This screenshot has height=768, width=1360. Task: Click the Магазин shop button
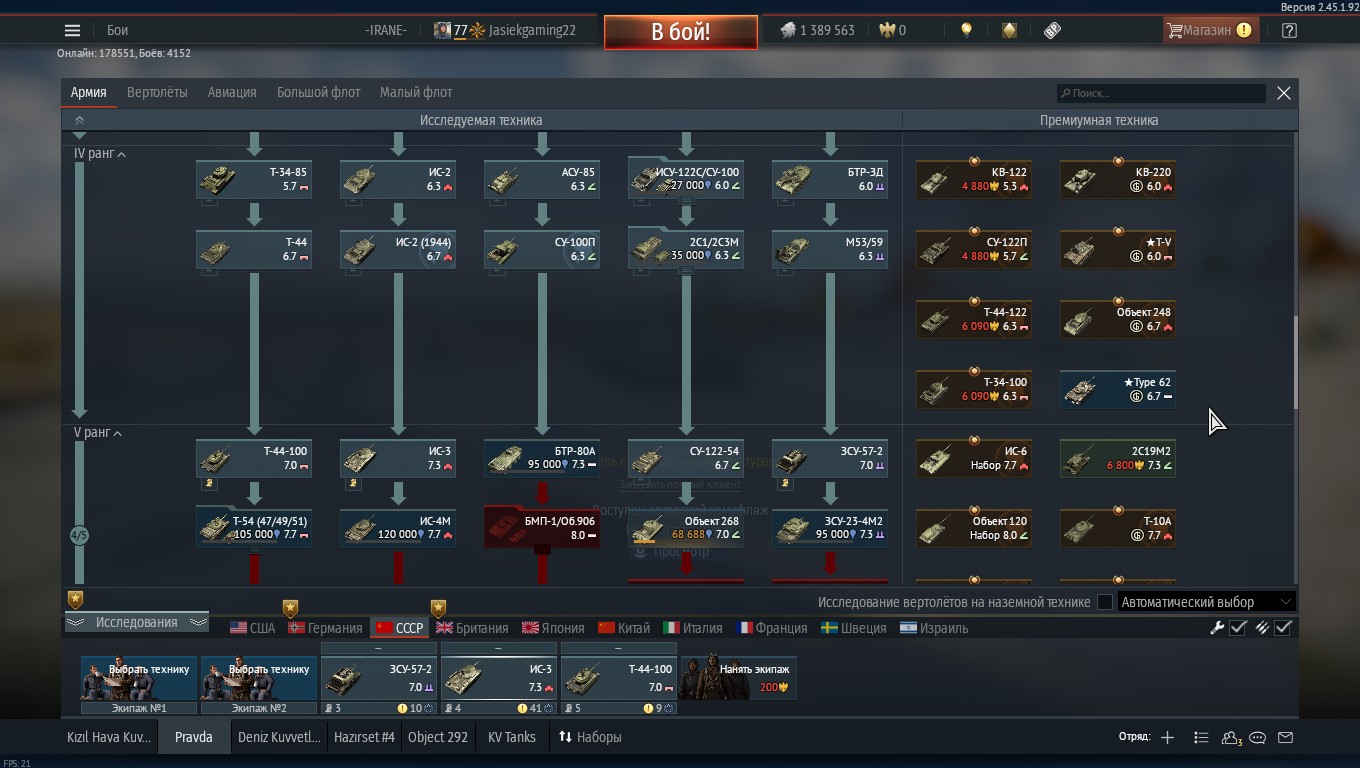tap(1209, 30)
